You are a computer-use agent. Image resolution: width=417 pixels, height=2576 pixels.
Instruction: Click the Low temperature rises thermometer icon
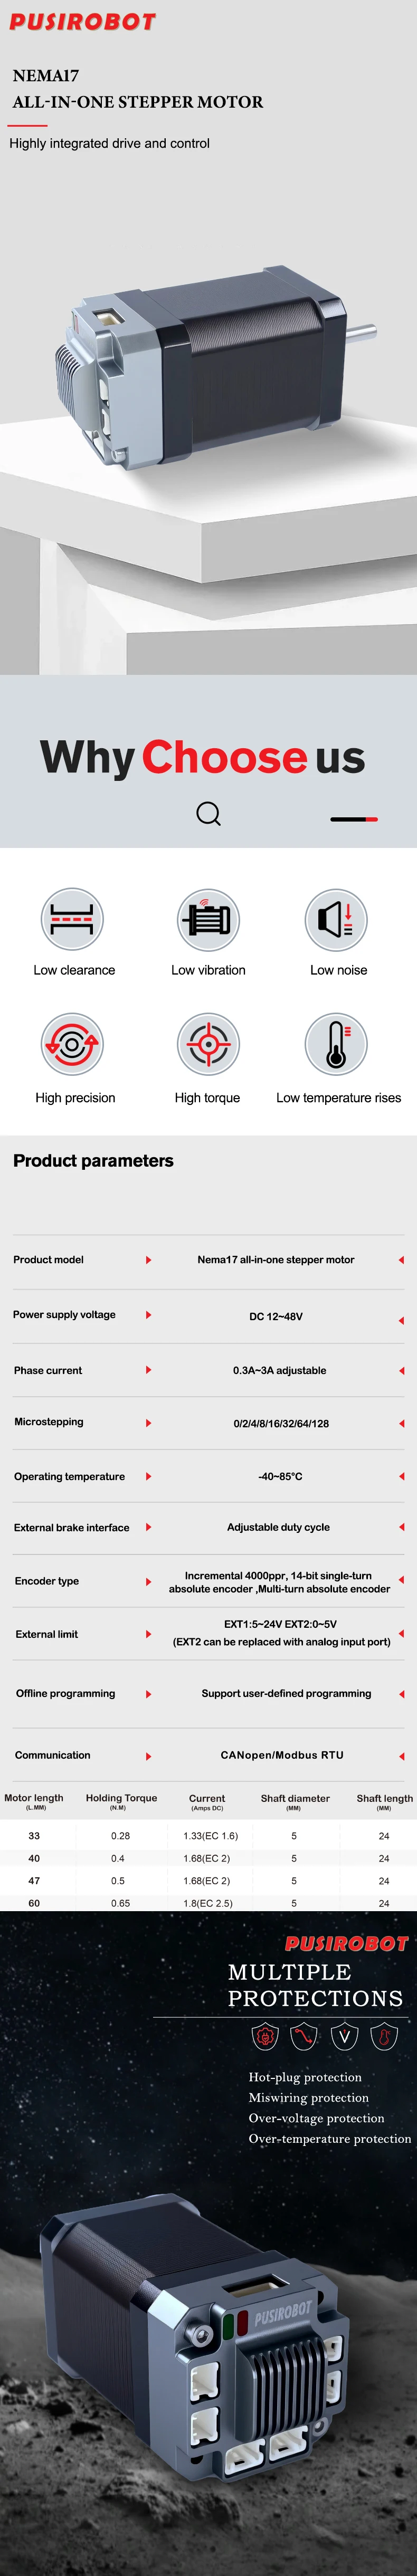click(336, 1044)
